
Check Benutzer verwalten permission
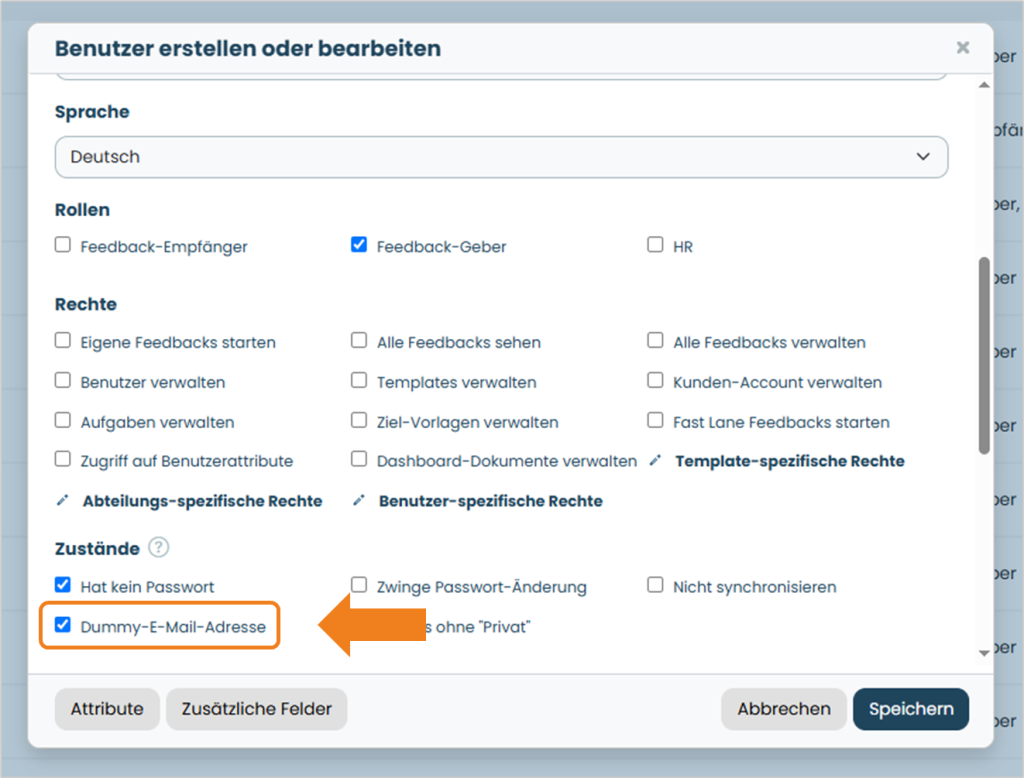(63, 380)
